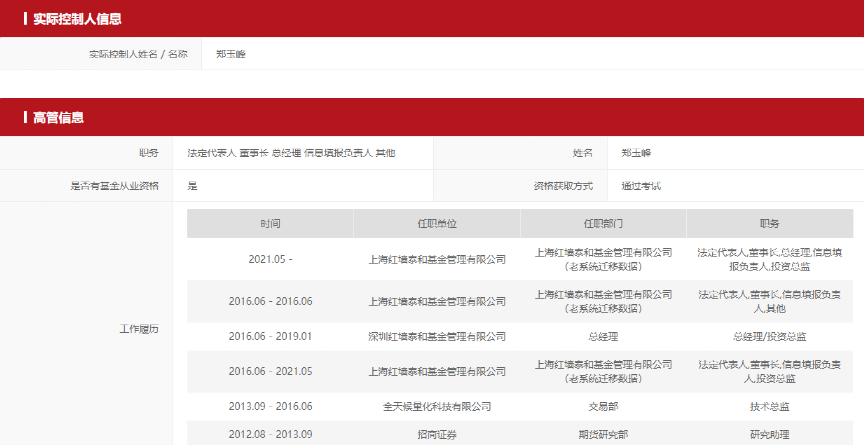Click the 工作履历 row label
Viewport: 864px width, 445px height.
point(139,328)
